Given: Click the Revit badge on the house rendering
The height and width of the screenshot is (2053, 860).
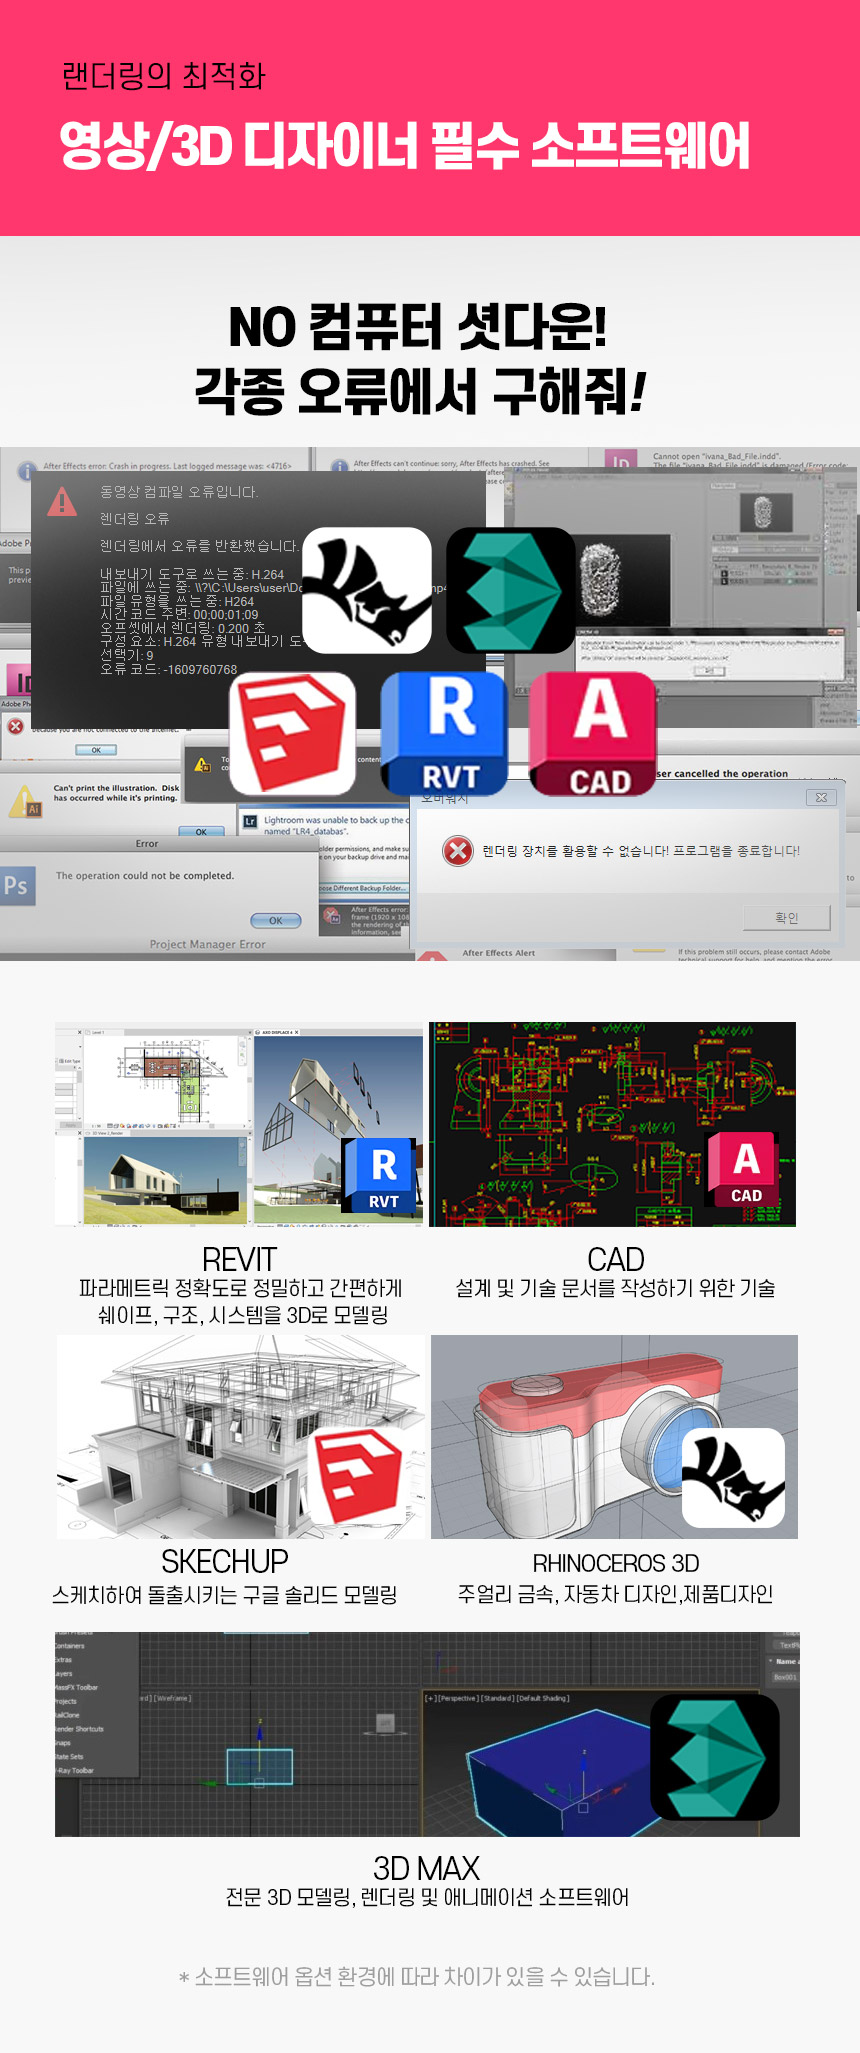Looking at the screenshot, I should coord(383,1176).
